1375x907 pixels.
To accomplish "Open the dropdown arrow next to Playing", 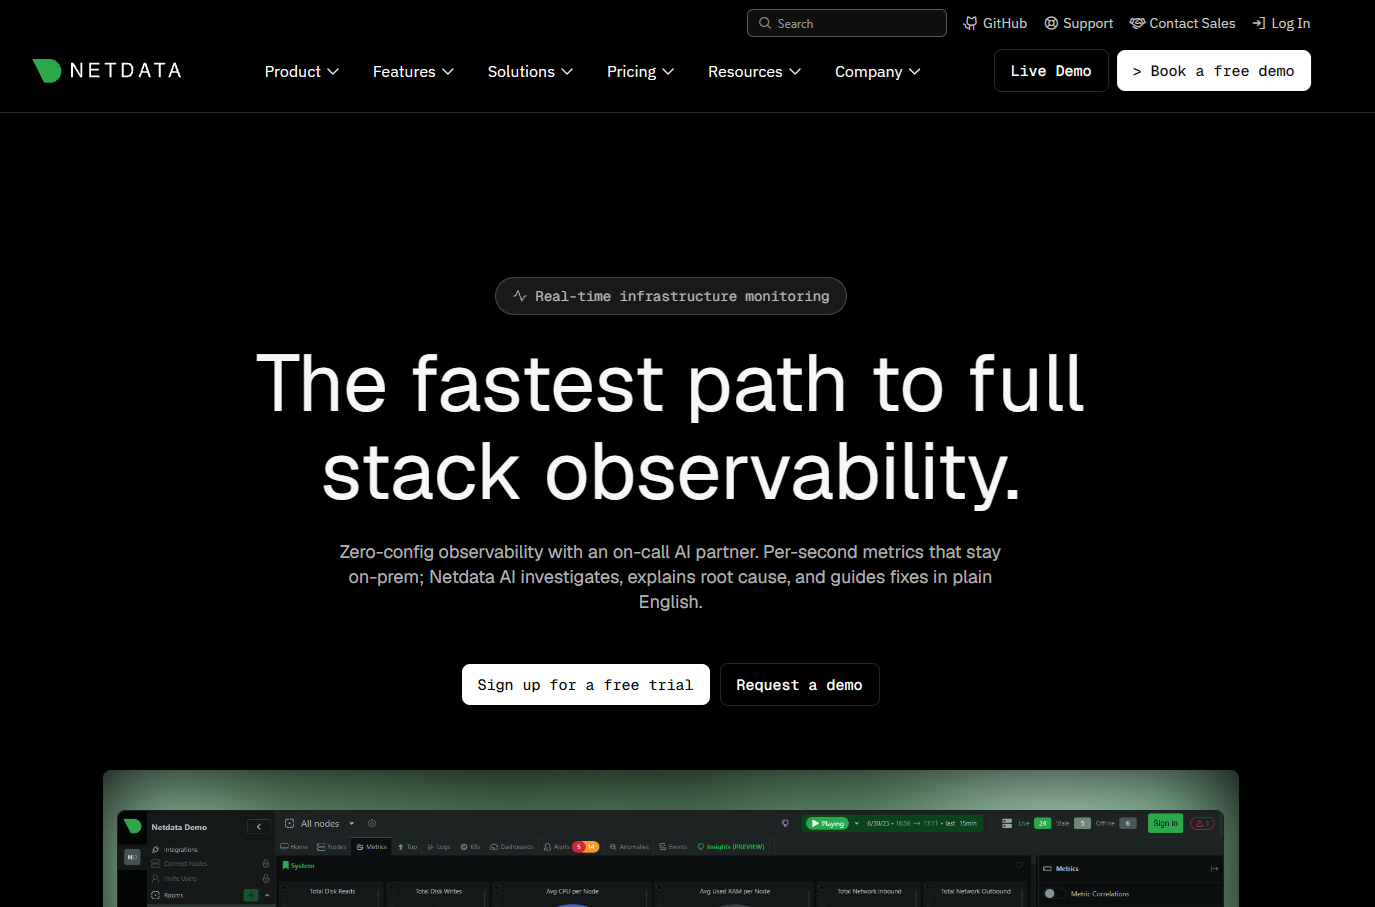I will coord(857,823).
